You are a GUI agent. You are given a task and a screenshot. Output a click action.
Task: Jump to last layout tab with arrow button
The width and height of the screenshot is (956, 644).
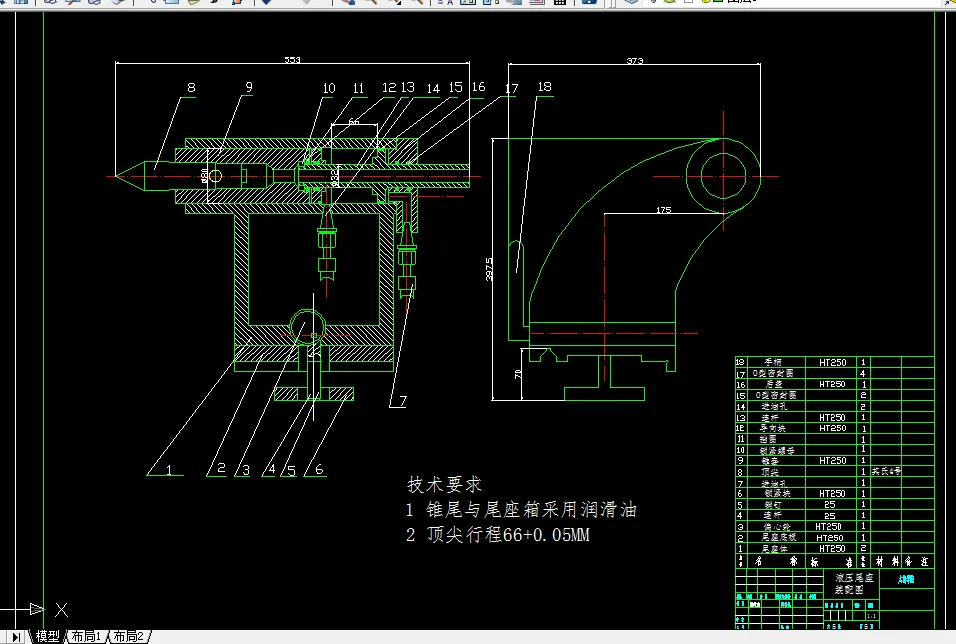click(x=16, y=637)
